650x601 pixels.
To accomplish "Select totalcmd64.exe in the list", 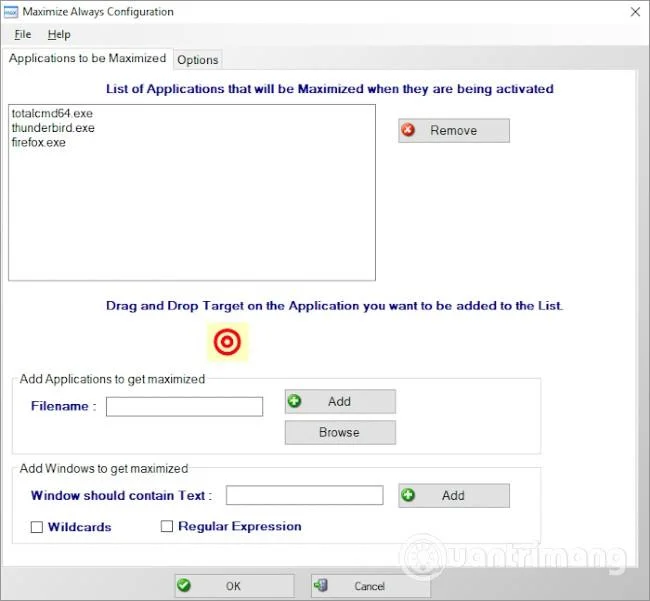I will [x=52, y=113].
